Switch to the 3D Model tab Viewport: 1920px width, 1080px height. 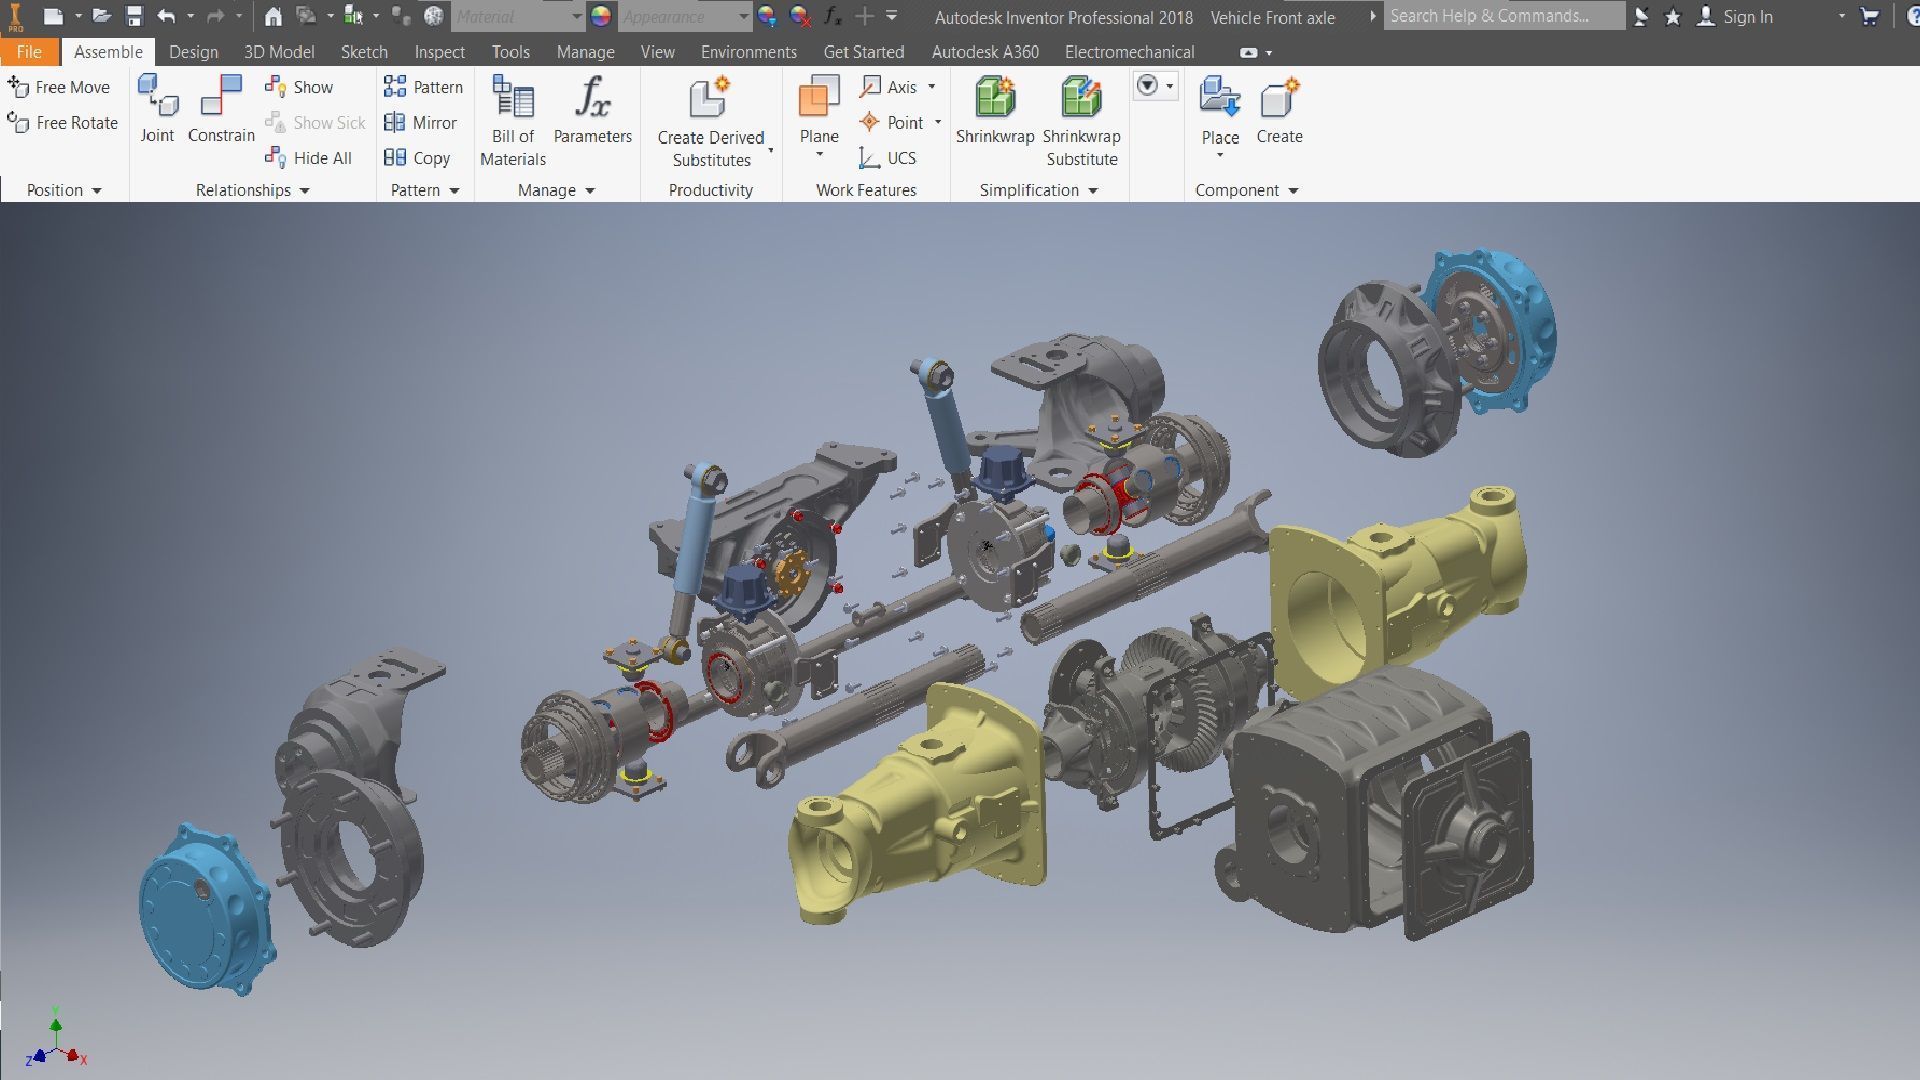click(x=279, y=52)
